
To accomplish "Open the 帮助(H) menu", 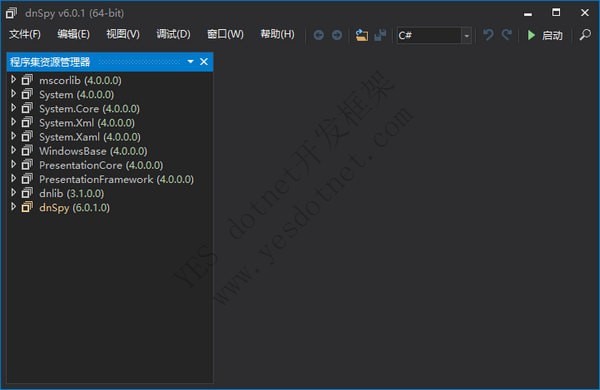I will point(277,34).
